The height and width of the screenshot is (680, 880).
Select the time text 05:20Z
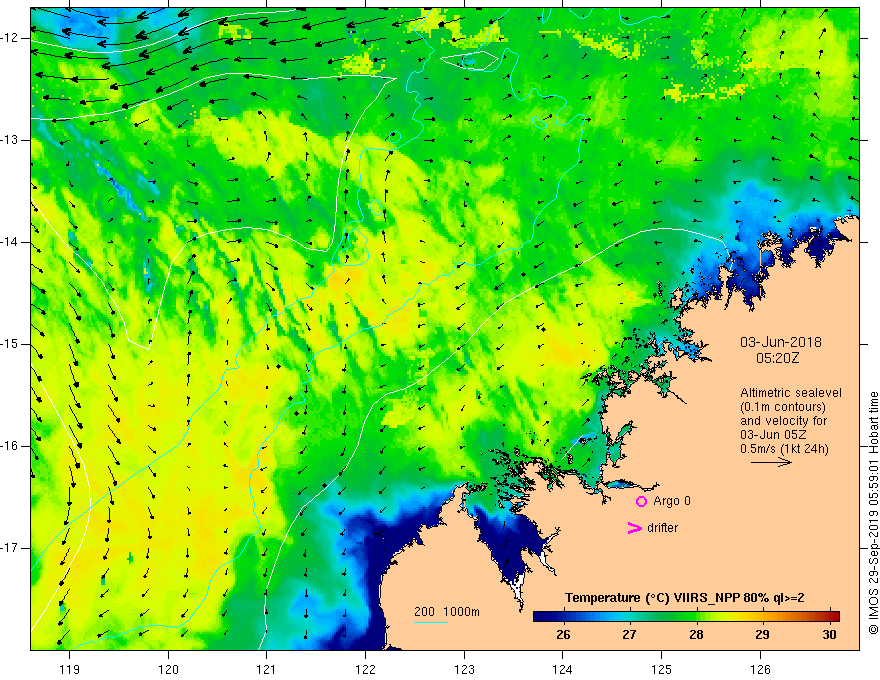click(777, 358)
